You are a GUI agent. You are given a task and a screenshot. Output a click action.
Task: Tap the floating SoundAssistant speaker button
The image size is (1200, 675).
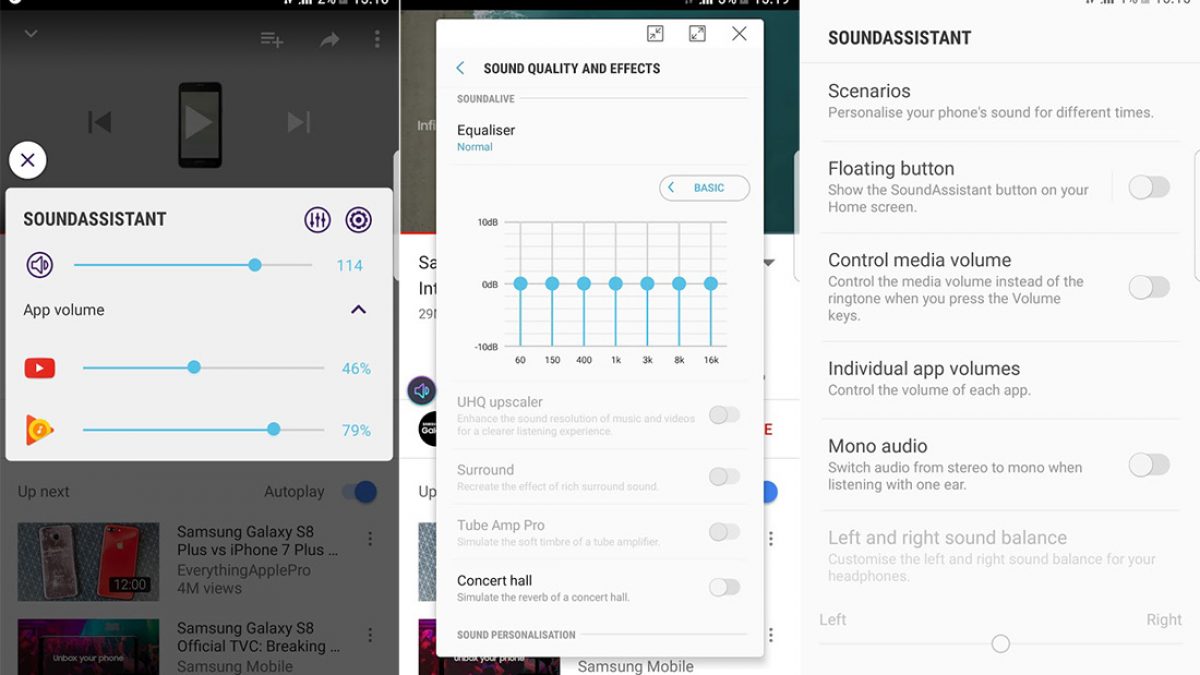point(422,391)
